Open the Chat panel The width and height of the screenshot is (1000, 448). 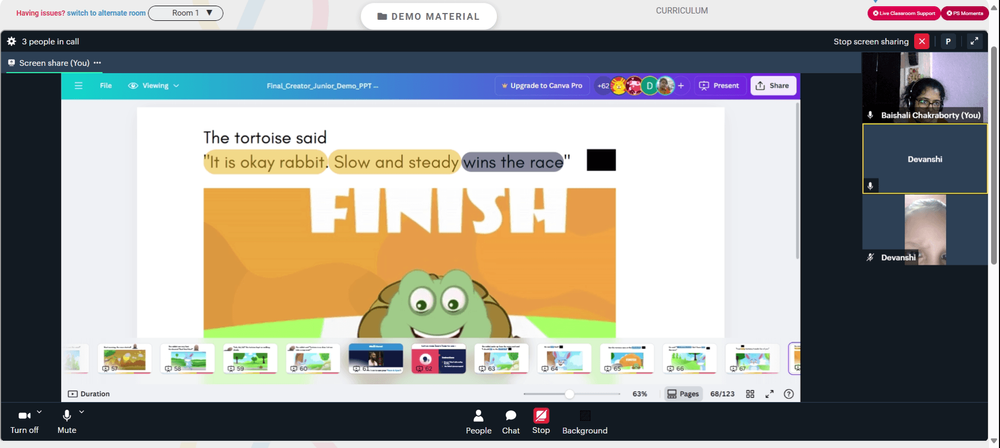tap(511, 422)
